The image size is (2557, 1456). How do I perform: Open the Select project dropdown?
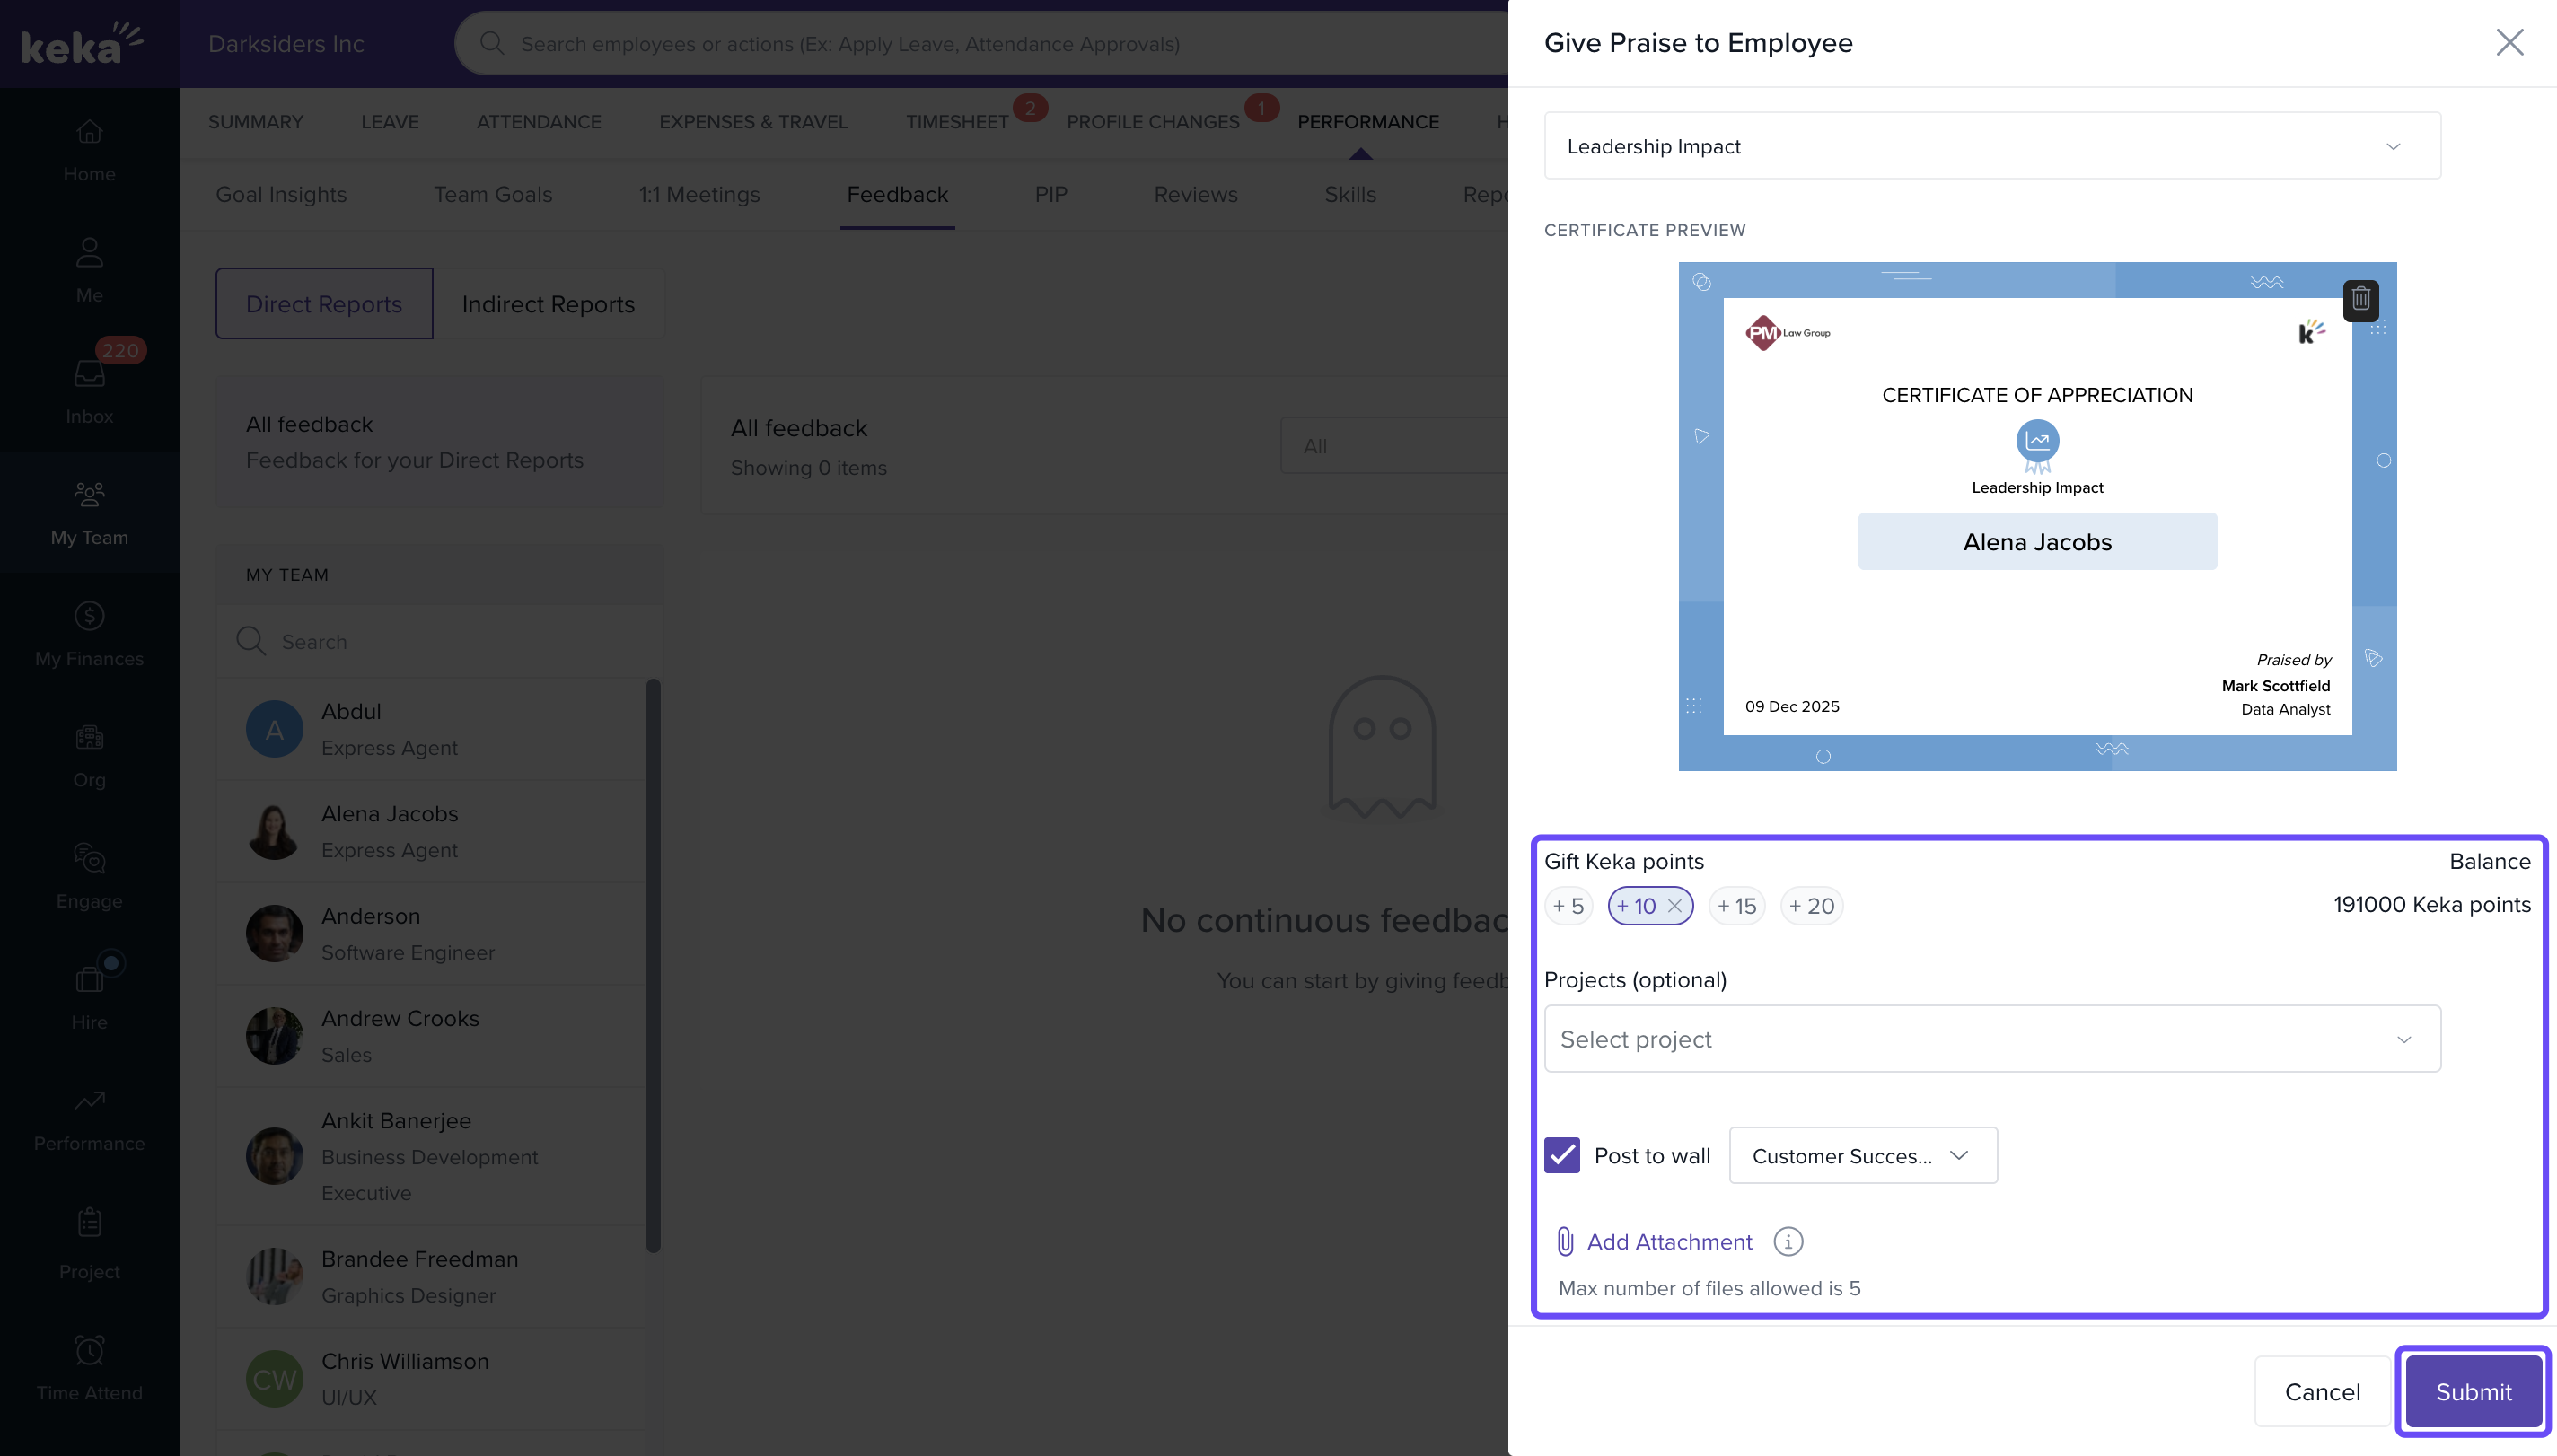1991,1039
